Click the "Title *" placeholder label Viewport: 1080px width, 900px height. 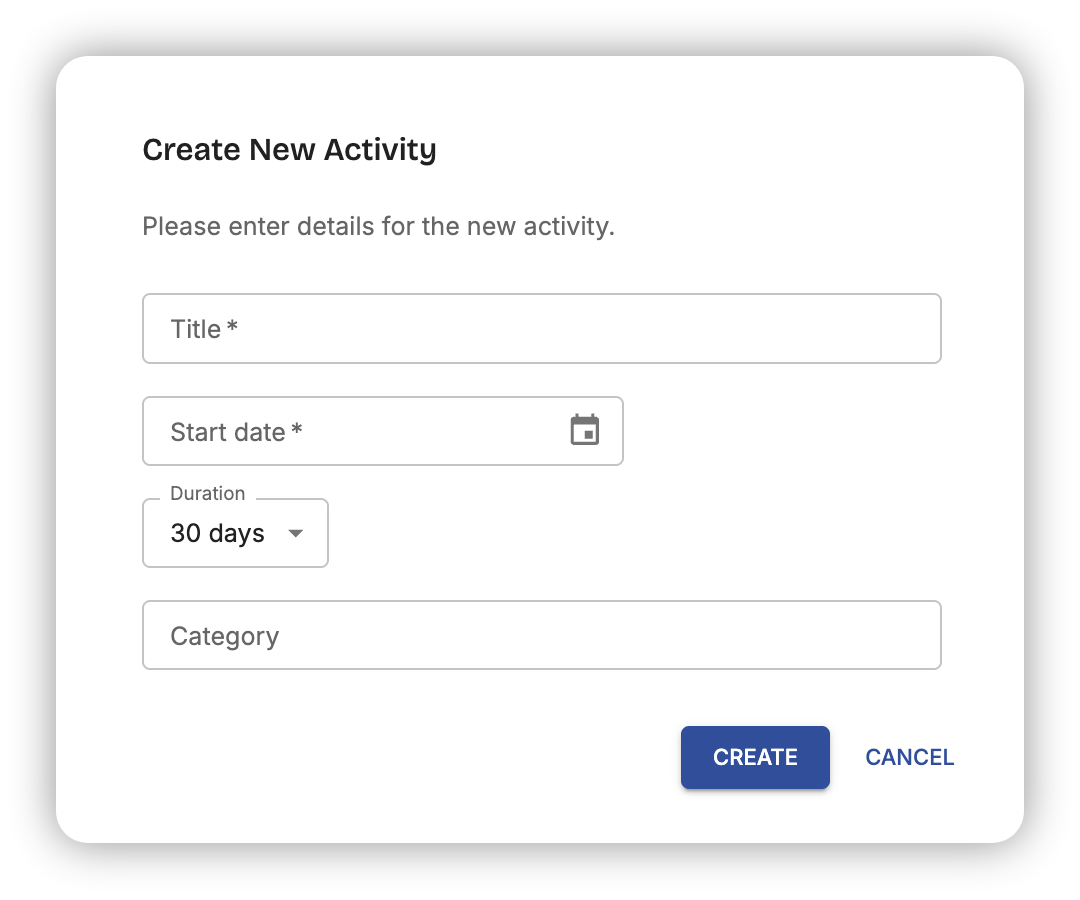click(x=203, y=329)
